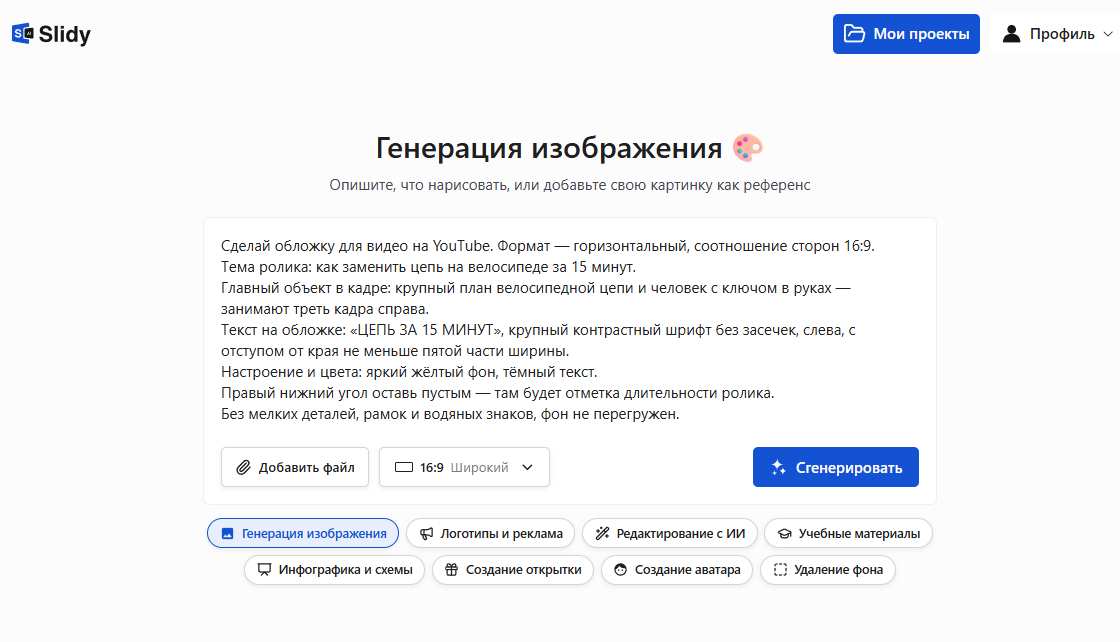The height and width of the screenshot is (642, 1120).
Task: Switch to Редактирование с ИИ mode
Action: click(x=670, y=533)
